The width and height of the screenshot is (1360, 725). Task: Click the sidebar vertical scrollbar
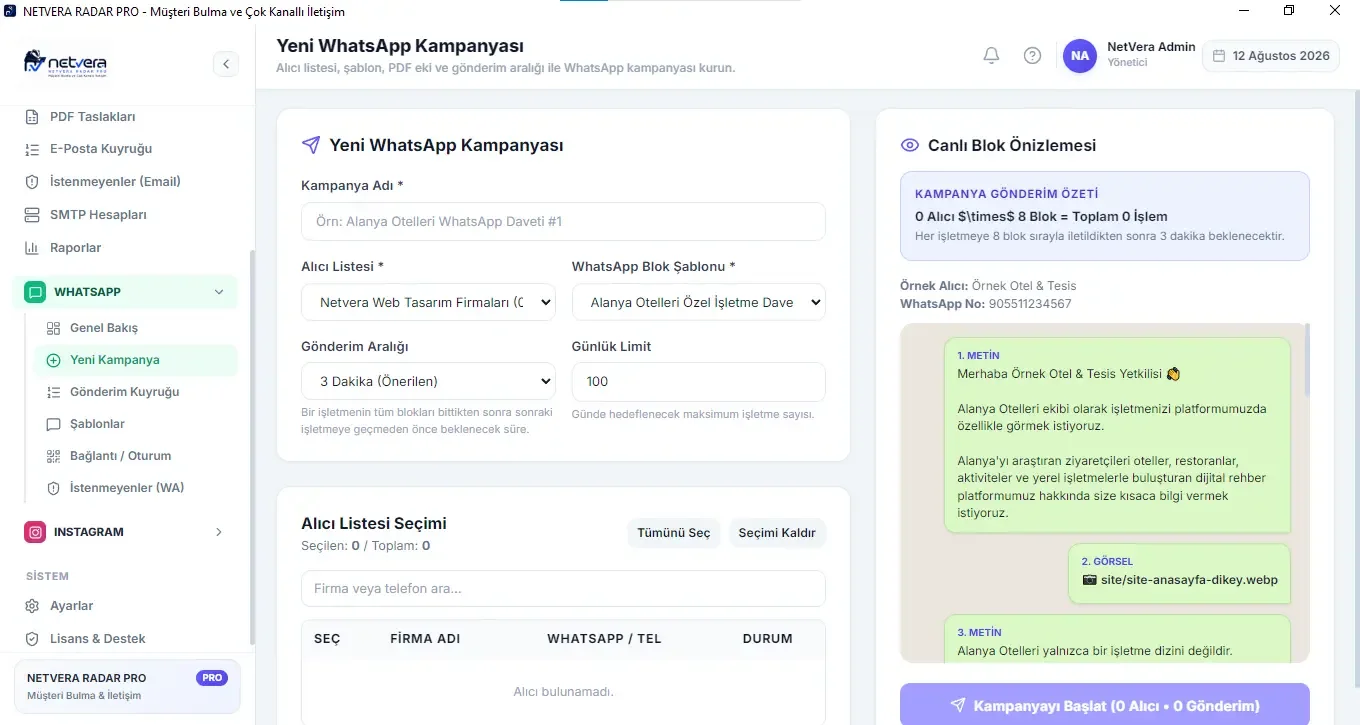[252, 445]
